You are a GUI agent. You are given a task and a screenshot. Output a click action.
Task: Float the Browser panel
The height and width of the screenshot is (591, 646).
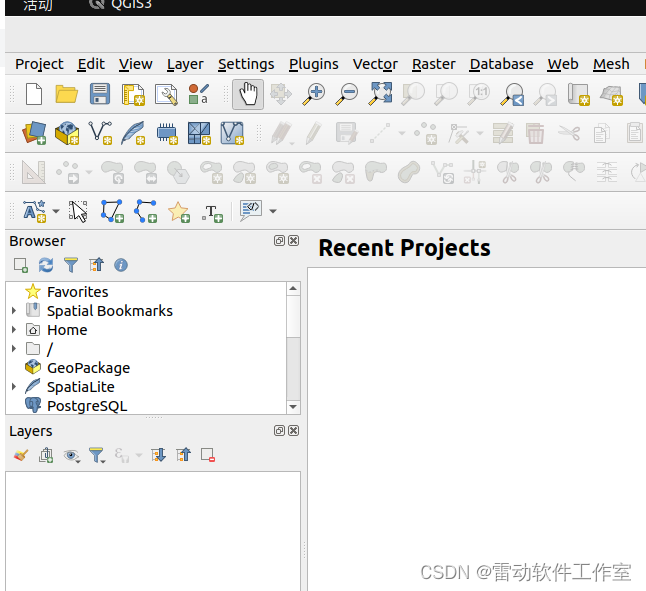click(x=279, y=241)
